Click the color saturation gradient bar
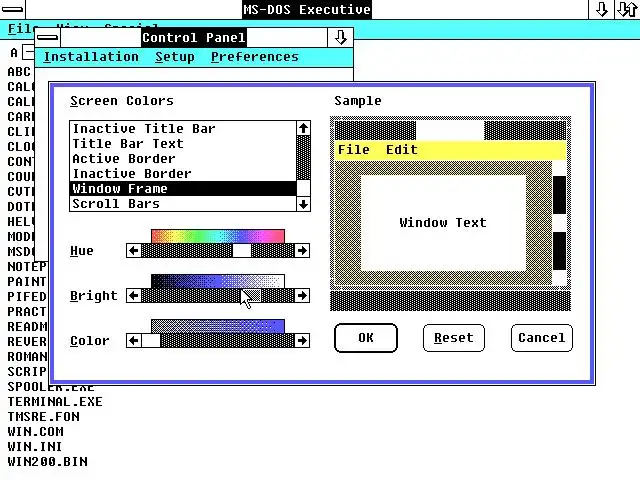The height and width of the screenshot is (480, 640). [218, 326]
